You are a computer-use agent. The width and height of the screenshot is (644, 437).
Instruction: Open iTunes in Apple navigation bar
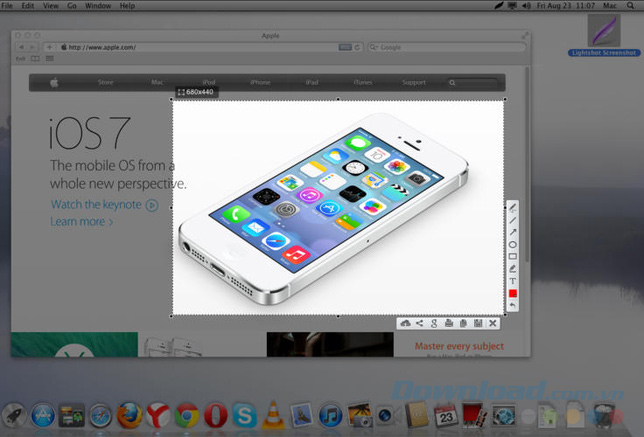(363, 82)
